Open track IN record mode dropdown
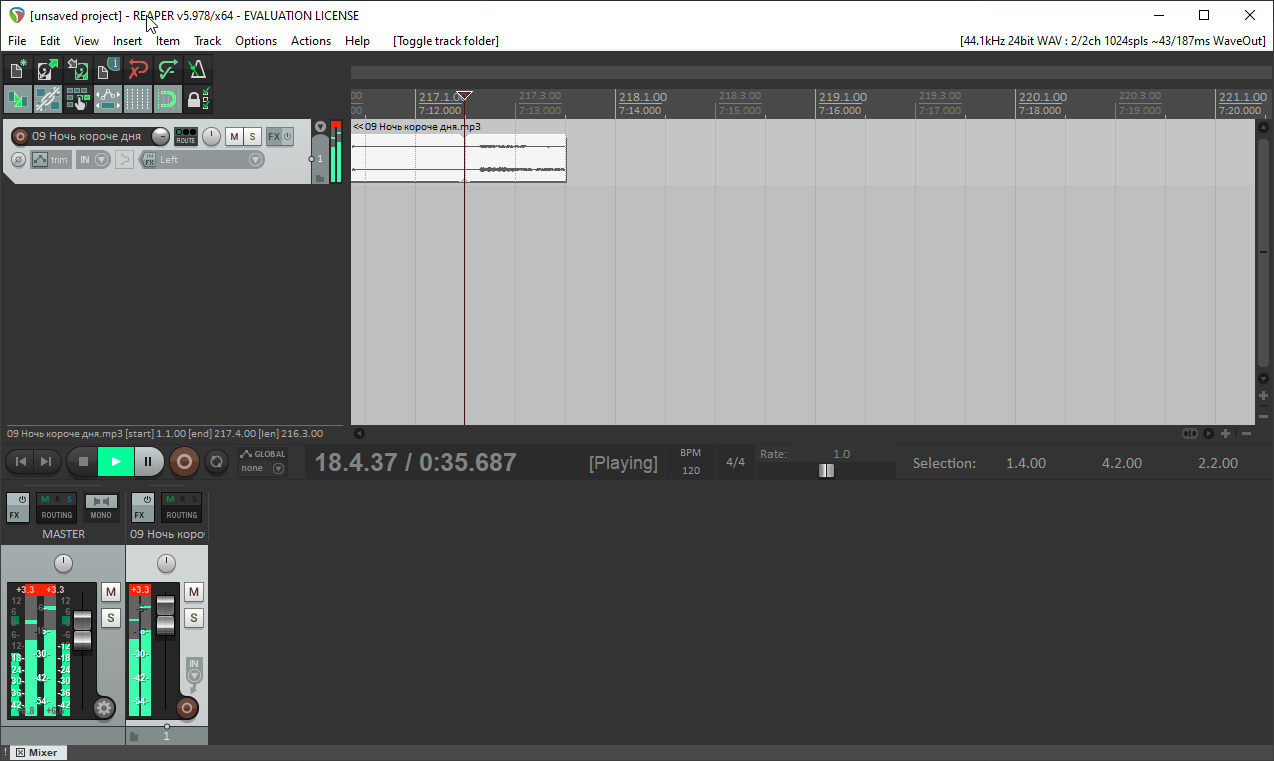The height and width of the screenshot is (761, 1274). click(93, 160)
